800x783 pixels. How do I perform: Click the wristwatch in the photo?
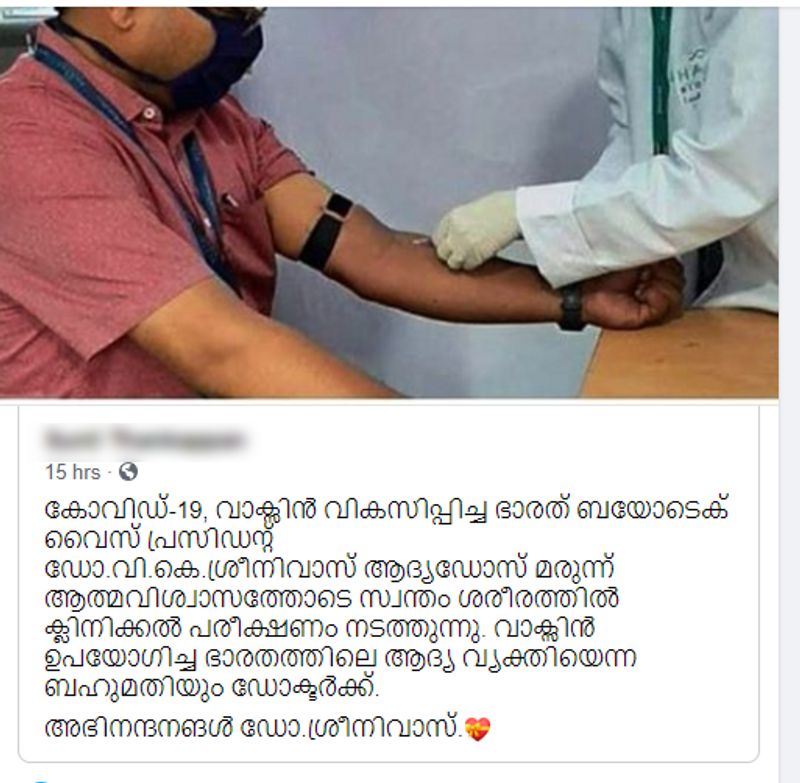pyautogui.click(x=571, y=308)
